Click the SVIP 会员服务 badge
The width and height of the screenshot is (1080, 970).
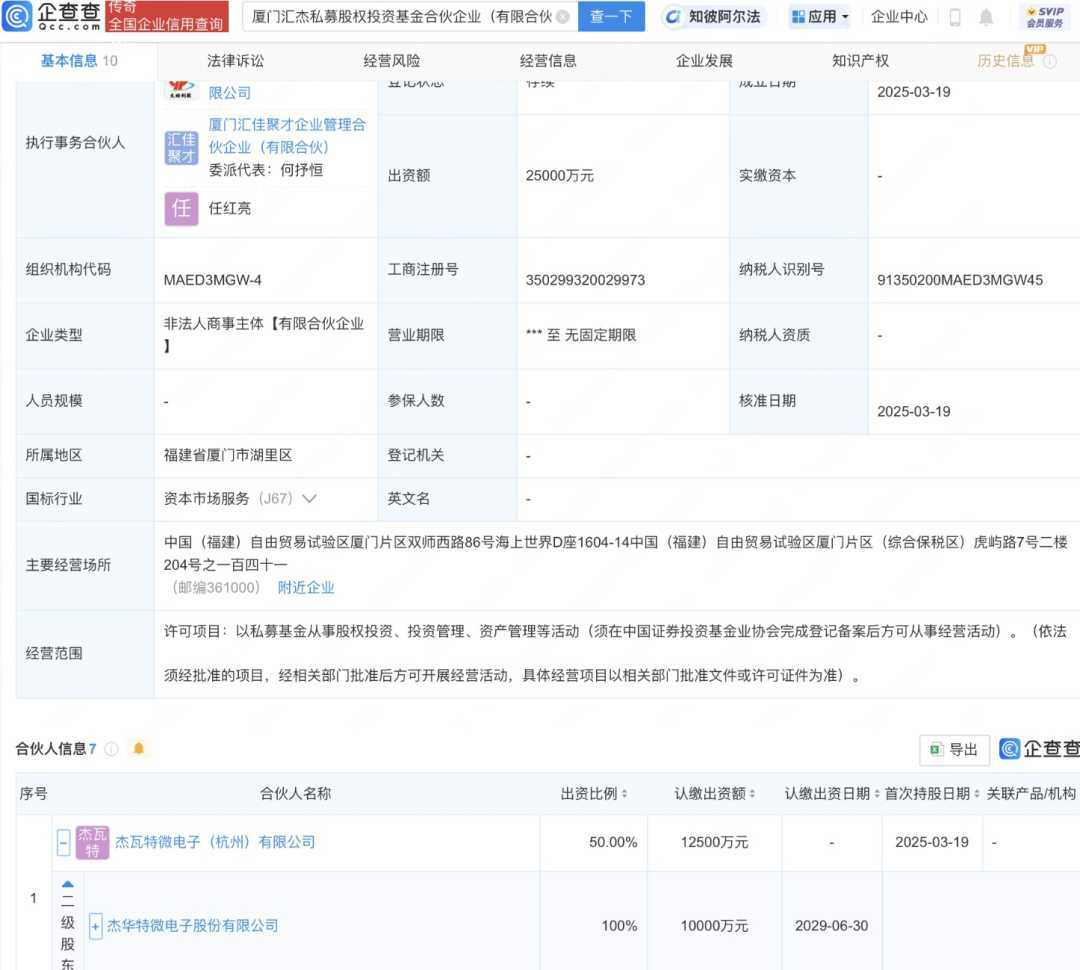coord(1045,17)
